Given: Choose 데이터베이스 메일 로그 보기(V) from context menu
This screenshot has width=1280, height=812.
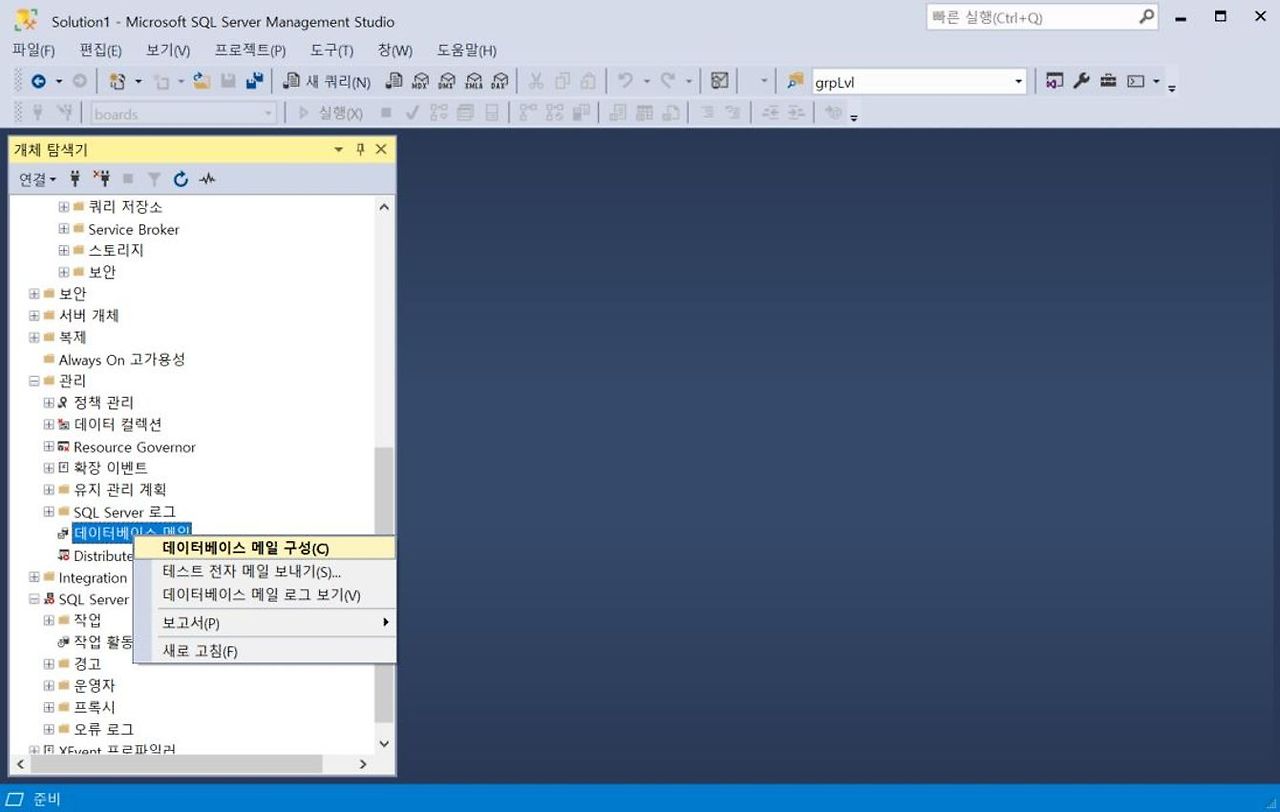Looking at the screenshot, I should 265,595.
